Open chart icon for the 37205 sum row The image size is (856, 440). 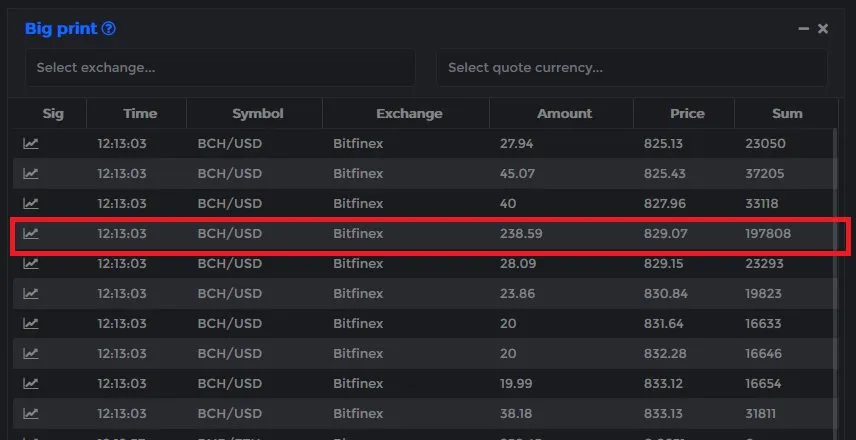click(x=31, y=174)
